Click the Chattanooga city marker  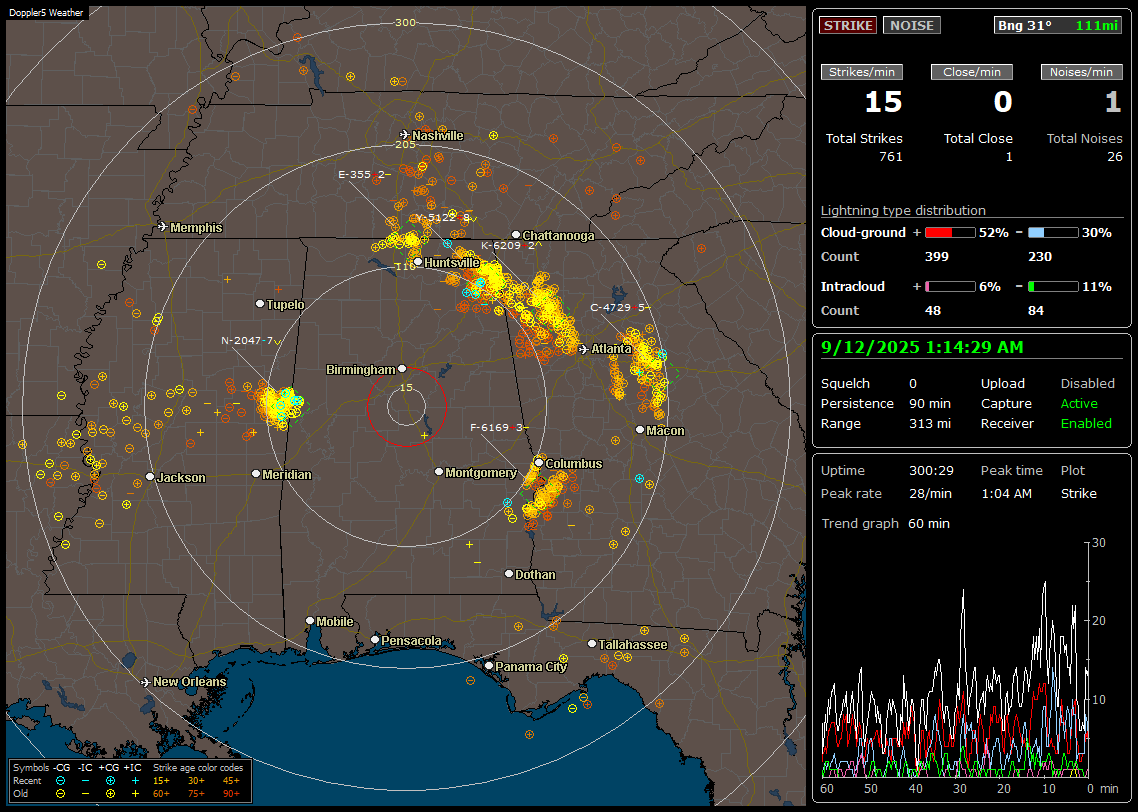515,235
